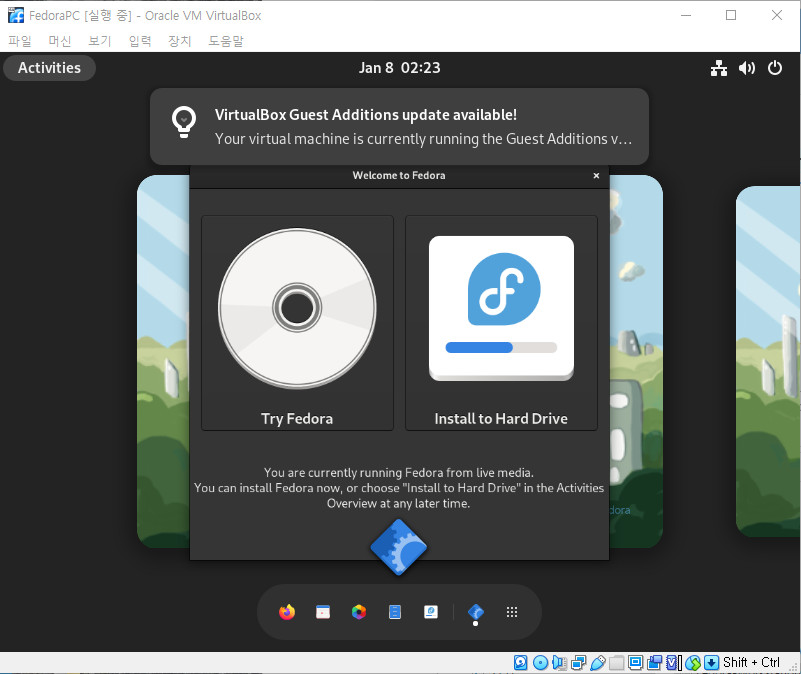Open the 머신 menu
The width and height of the screenshot is (801, 674).
(60, 41)
